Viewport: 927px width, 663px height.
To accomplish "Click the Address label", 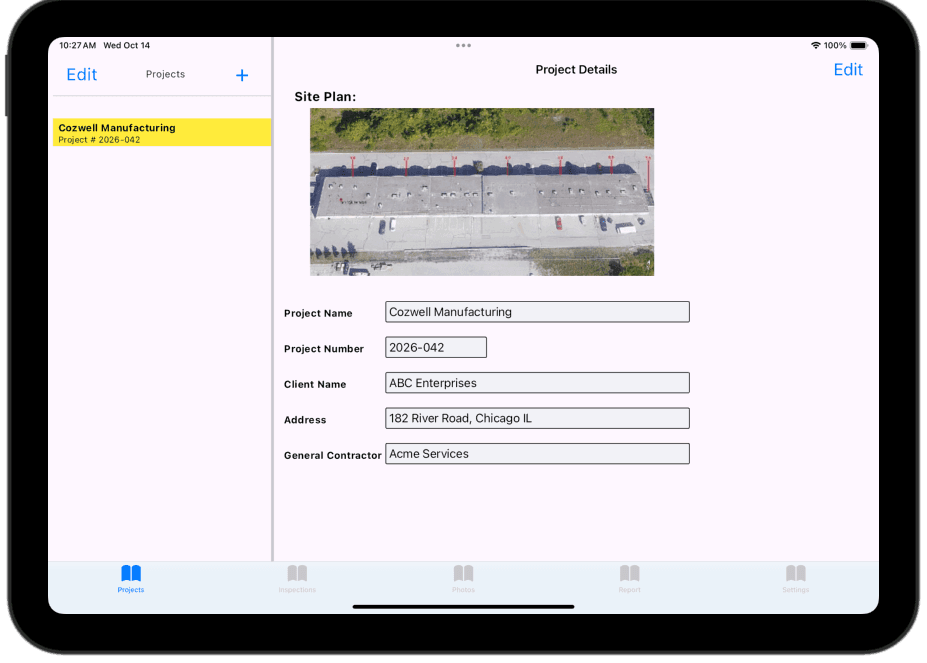I will tap(304, 420).
